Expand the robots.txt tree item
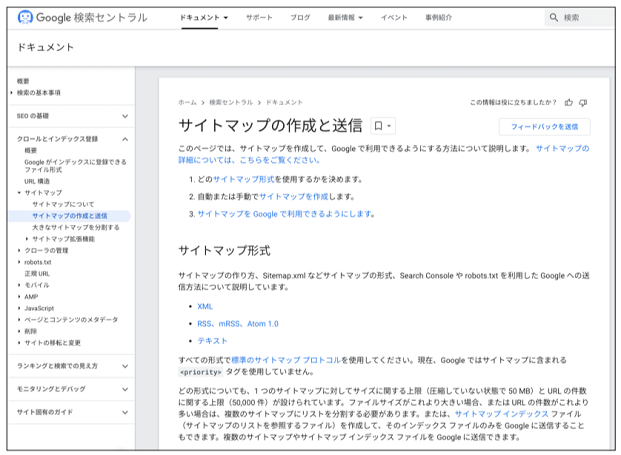 pos(19,262)
